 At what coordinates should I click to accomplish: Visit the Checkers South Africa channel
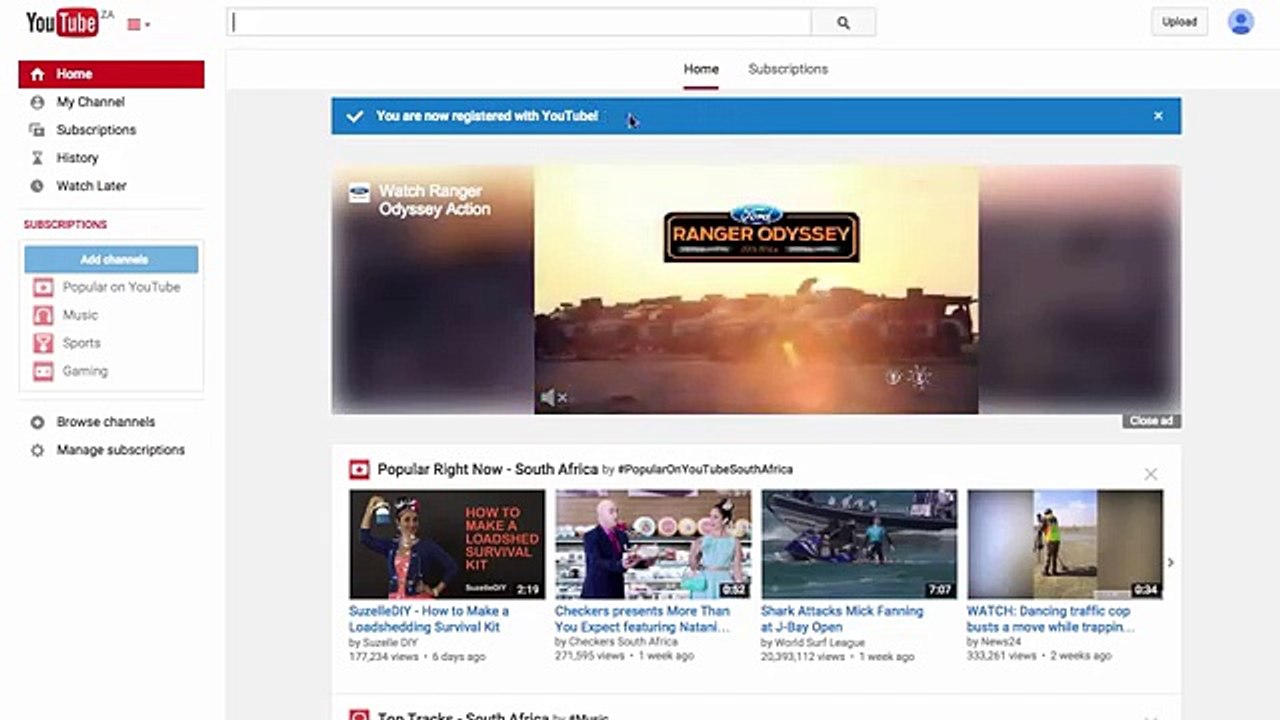pos(622,642)
